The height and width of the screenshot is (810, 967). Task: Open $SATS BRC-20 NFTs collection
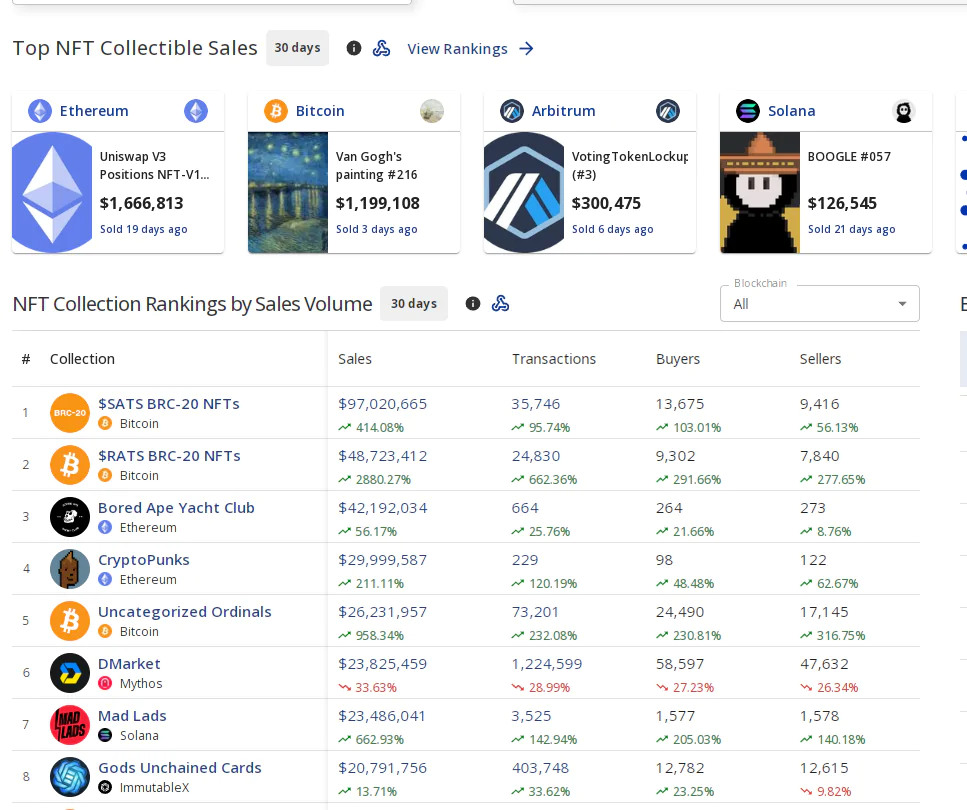169,404
